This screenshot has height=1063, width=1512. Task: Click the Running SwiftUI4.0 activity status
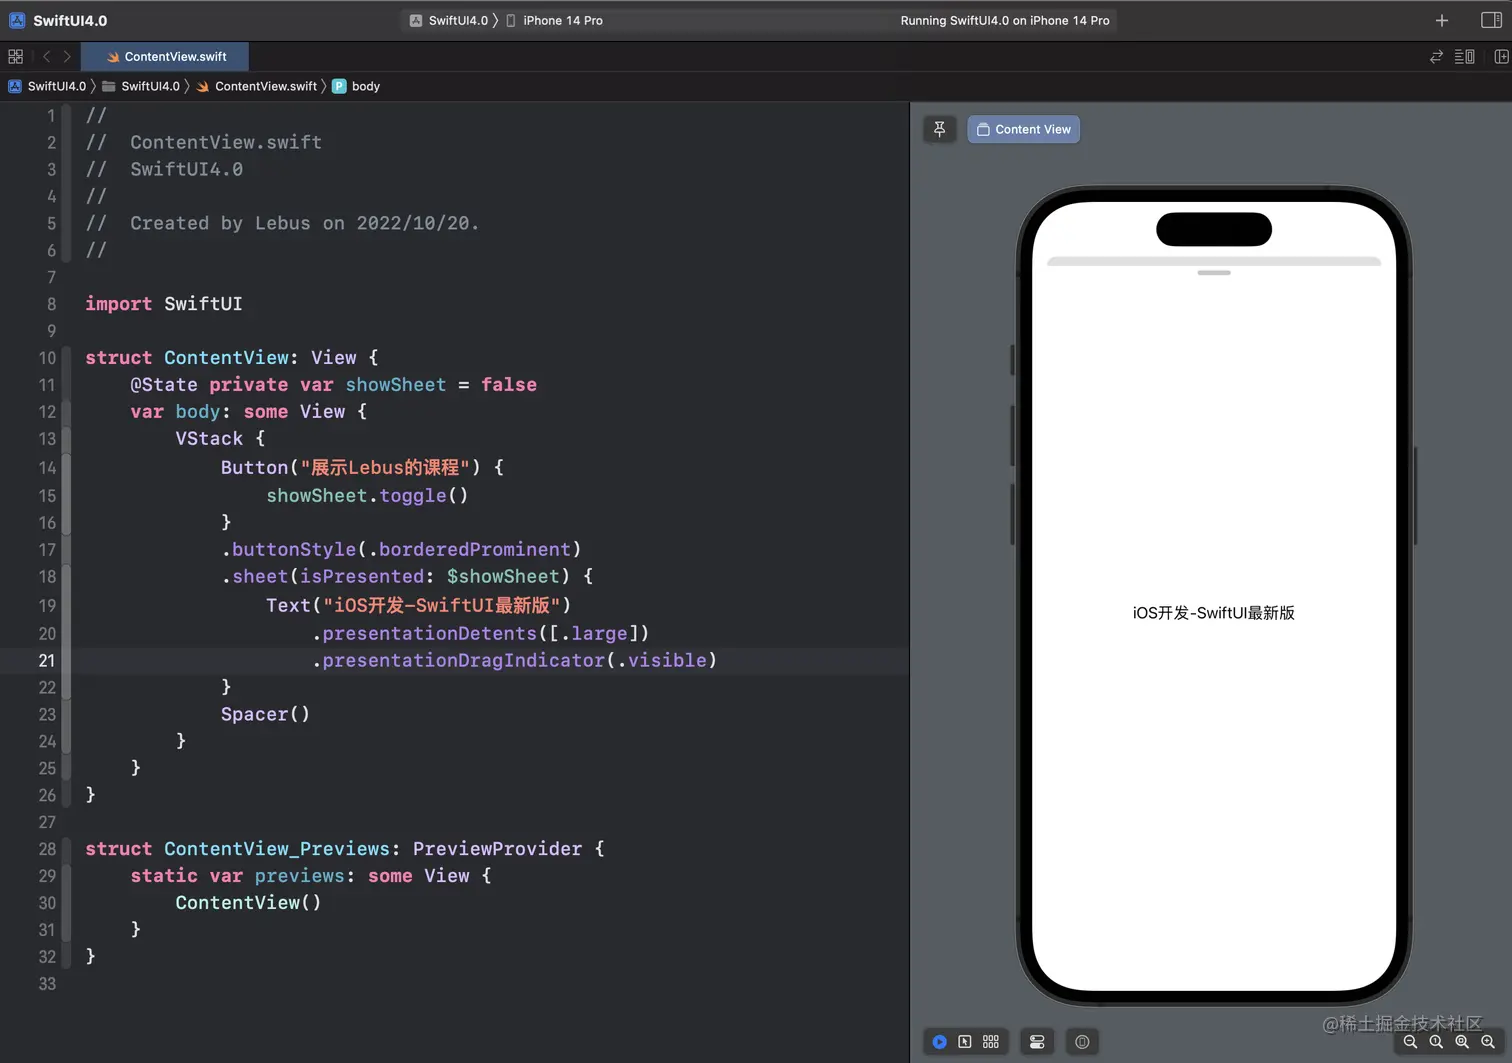coord(1005,20)
